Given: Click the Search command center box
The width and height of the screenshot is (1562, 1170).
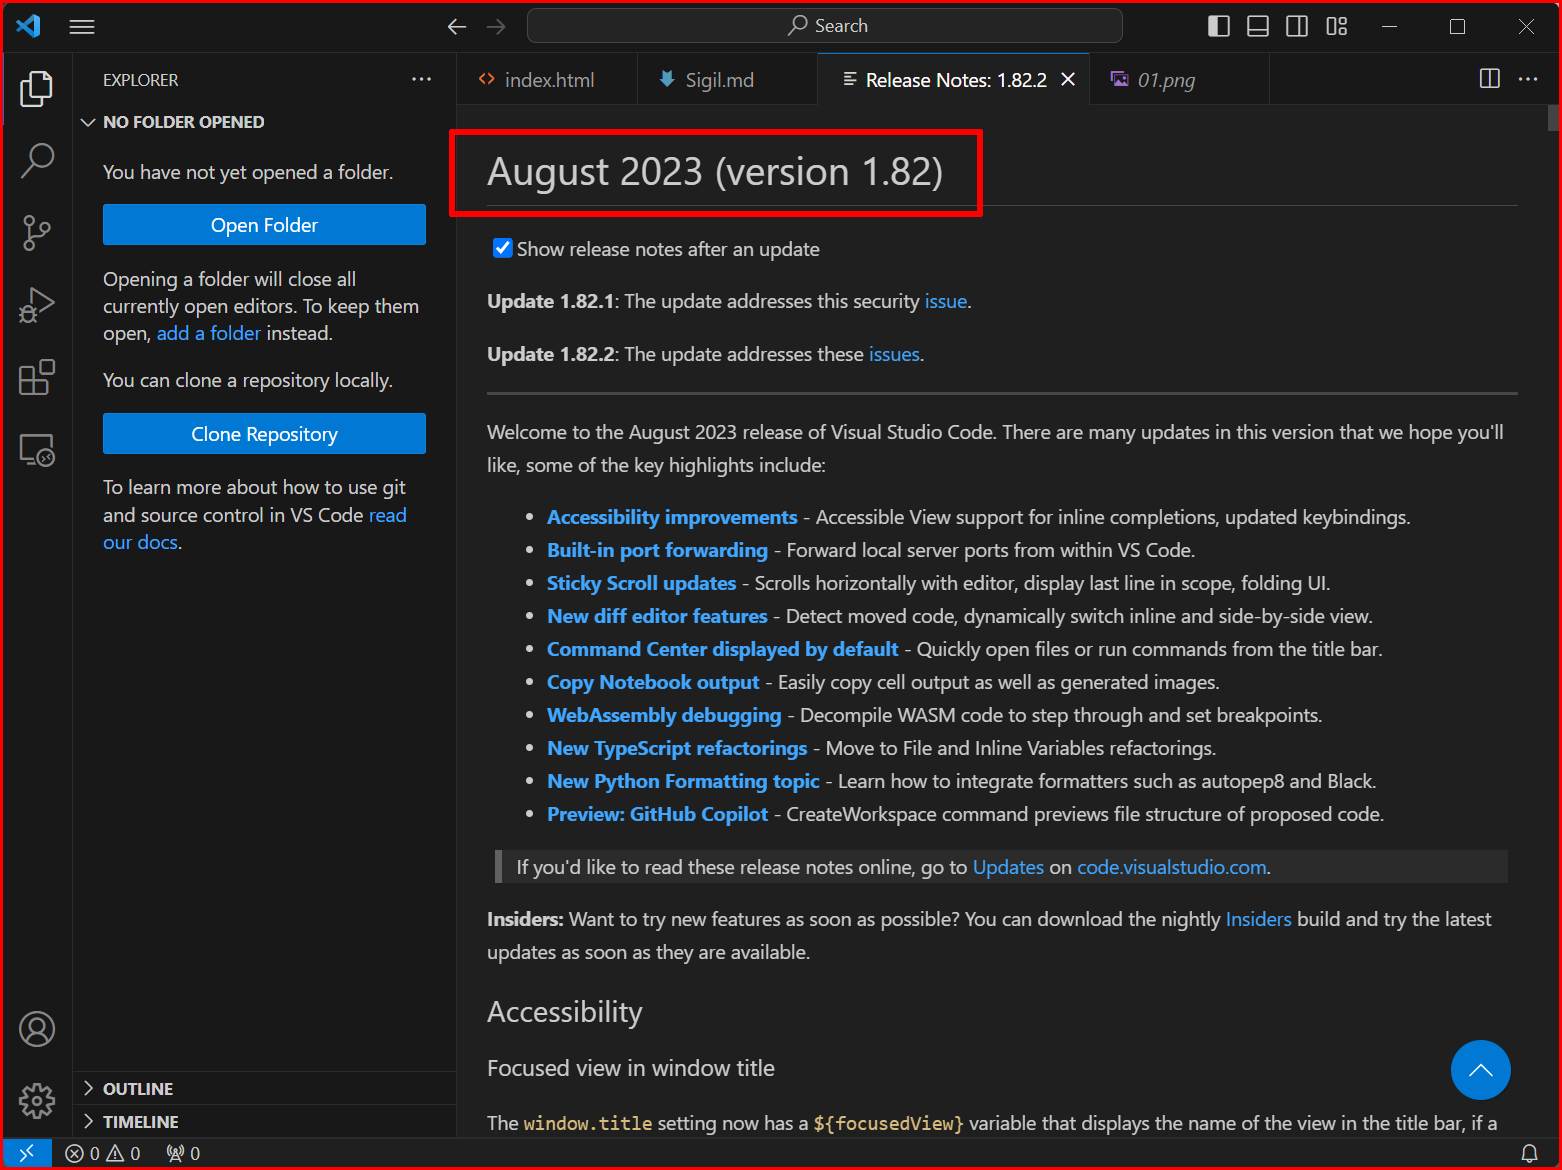Looking at the screenshot, I should tap(825, 26).
